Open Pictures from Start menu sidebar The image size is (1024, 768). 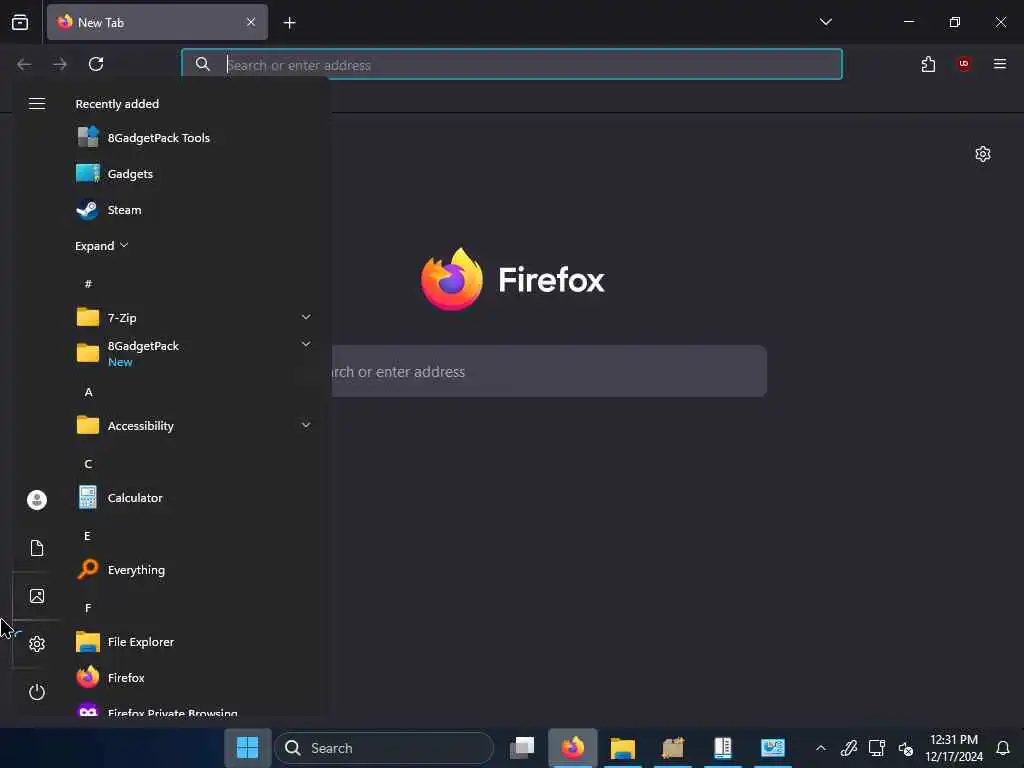coord(37,596)
